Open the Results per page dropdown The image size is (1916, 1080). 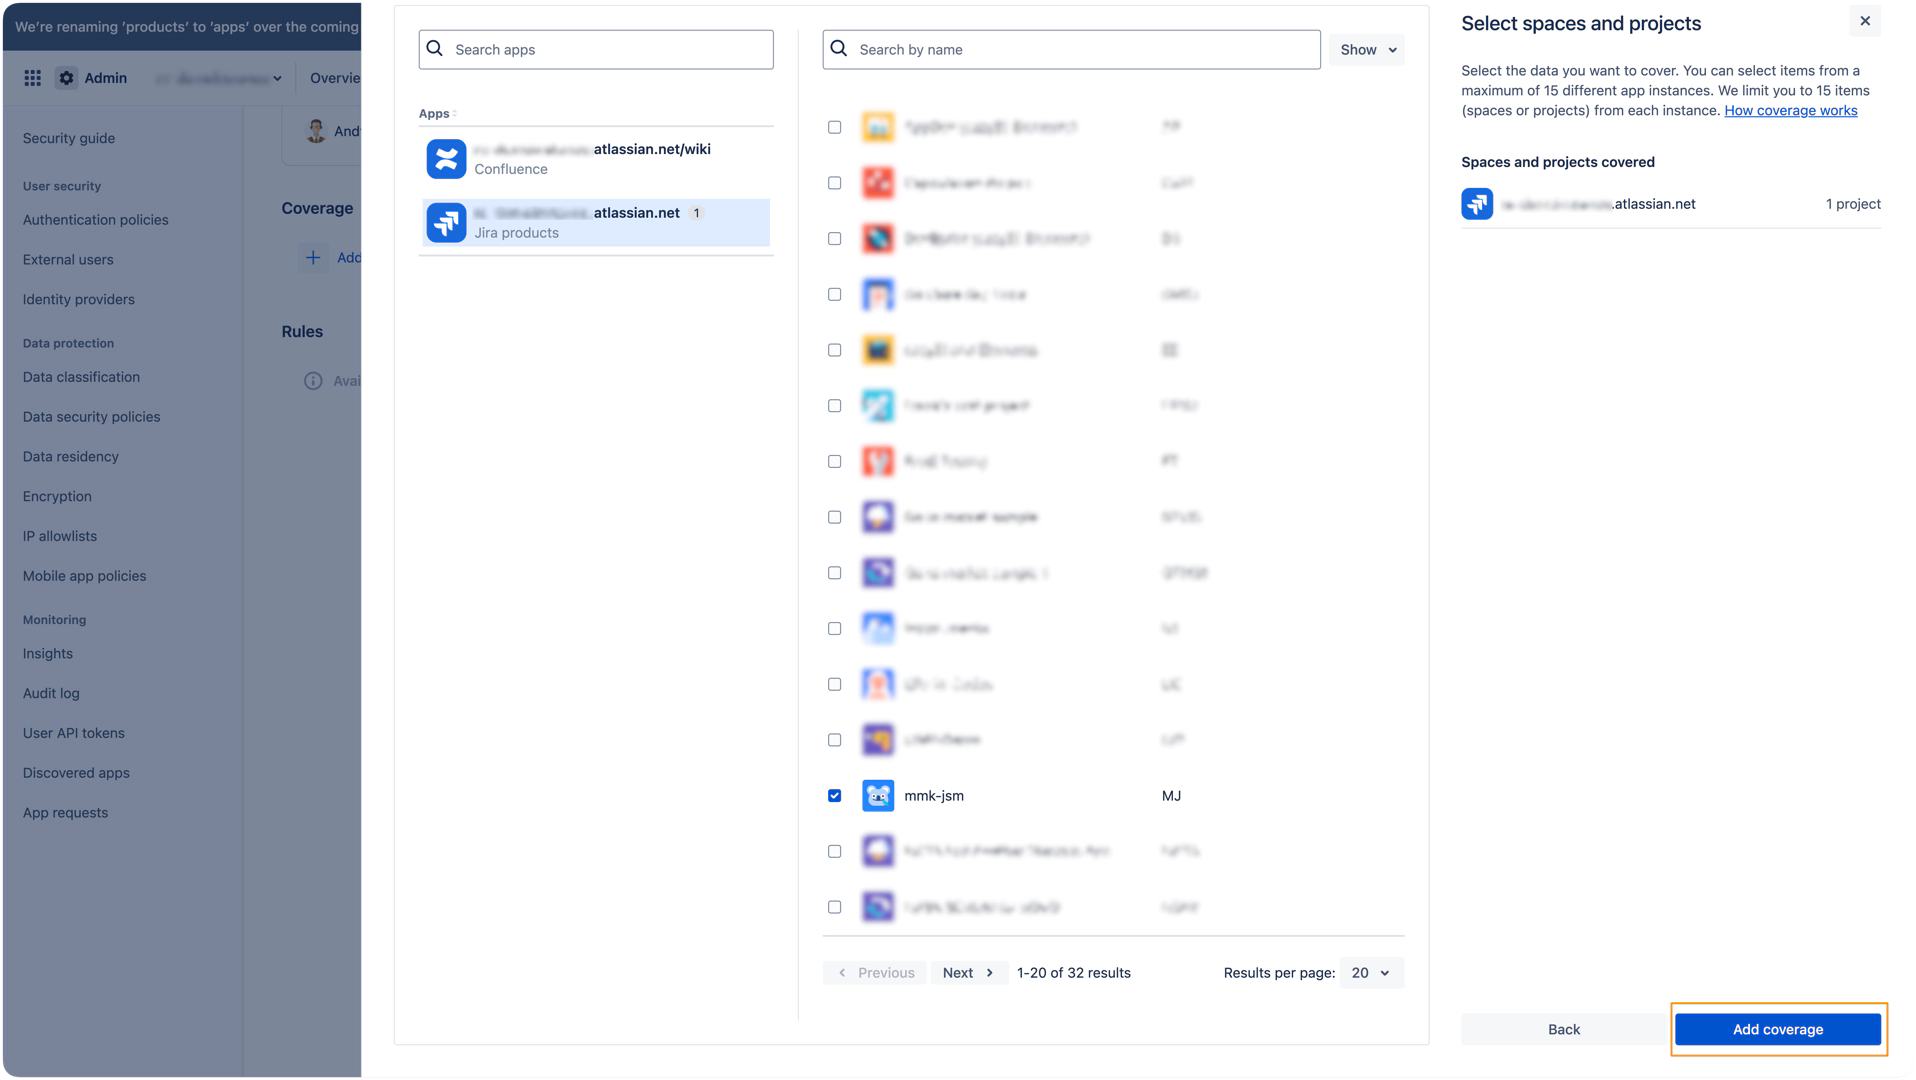pyautogui.click(x=1370, y=973)
